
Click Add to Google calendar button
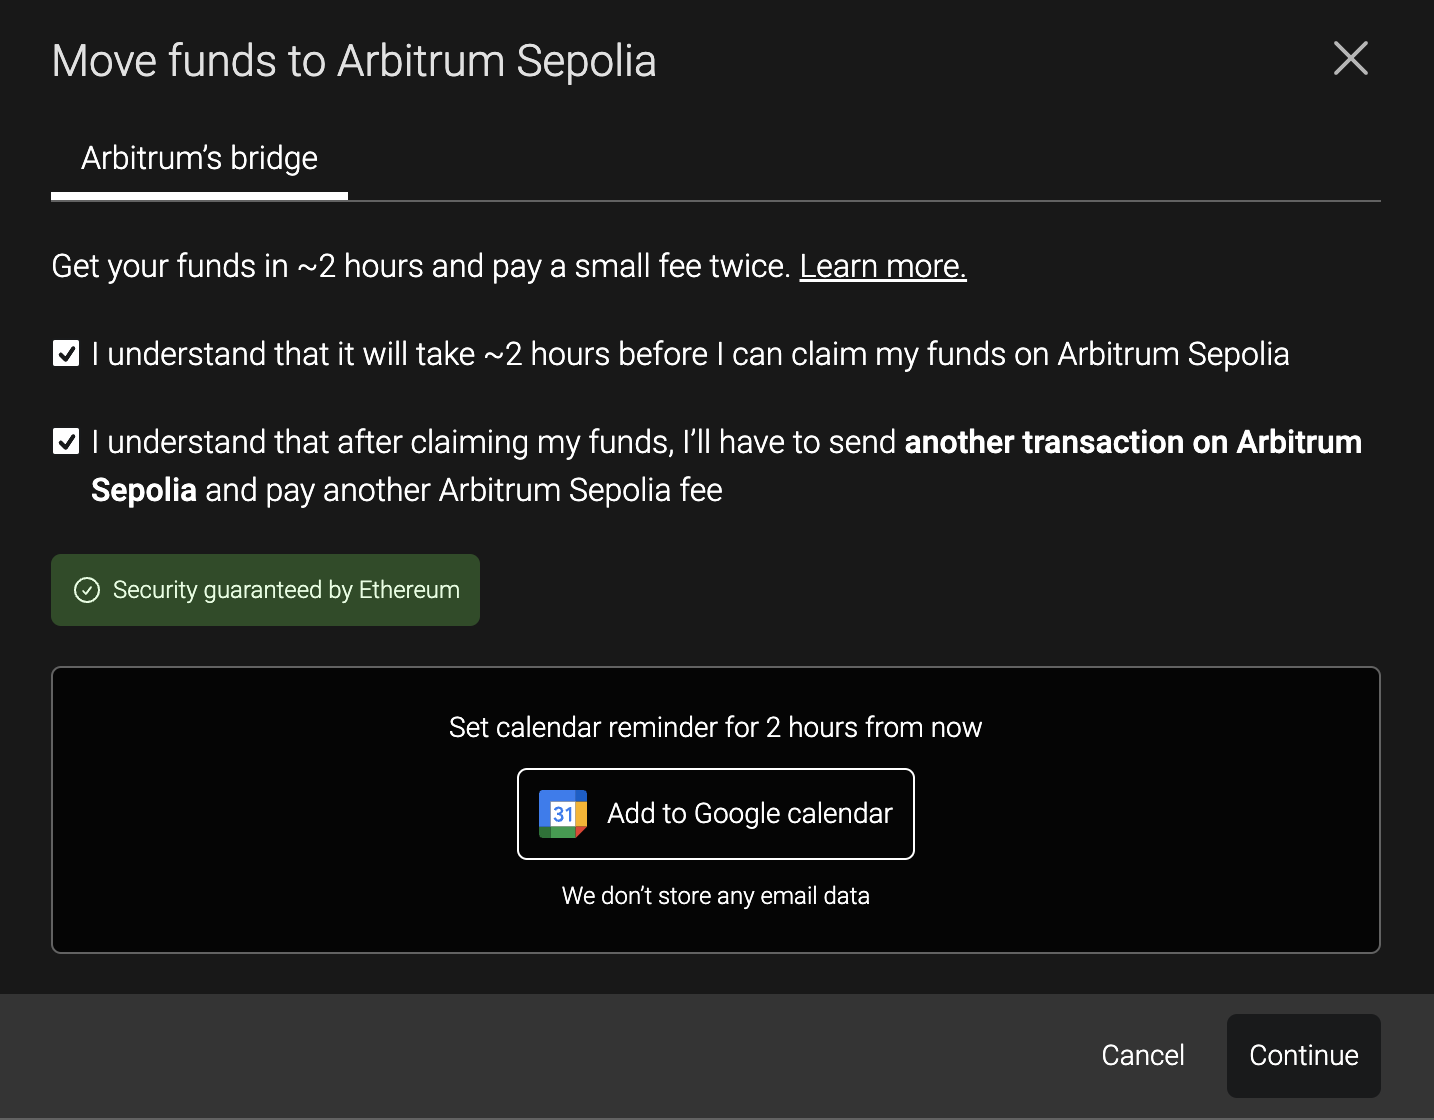[x=716, y=814]
